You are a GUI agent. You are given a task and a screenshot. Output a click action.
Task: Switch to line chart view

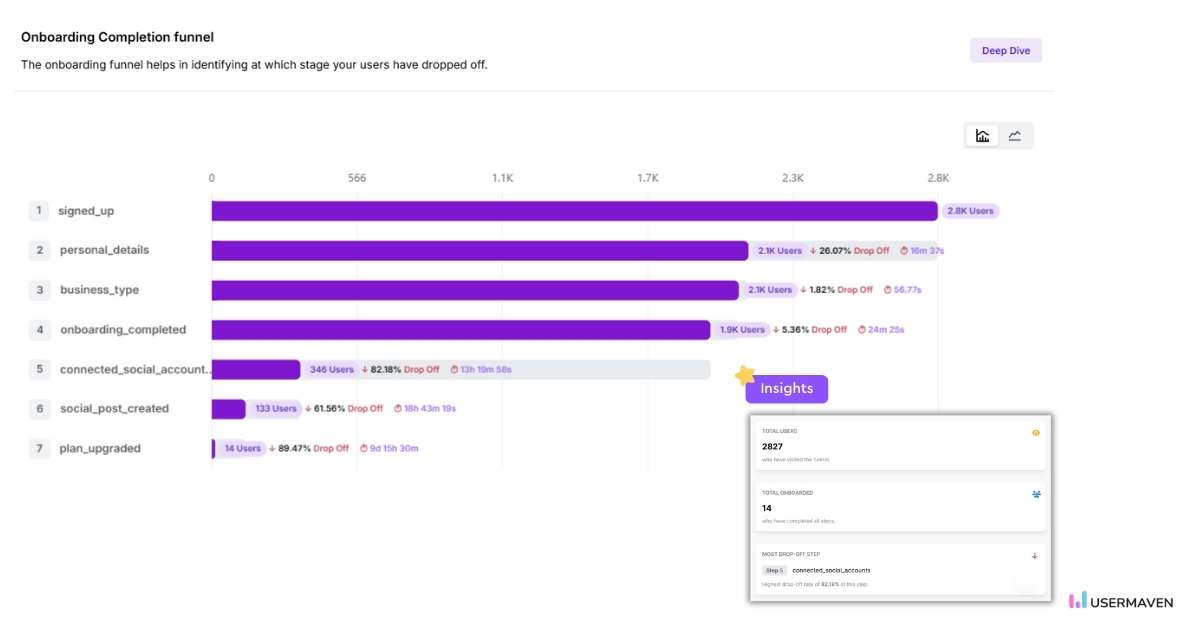click(x=1015, y=136)
